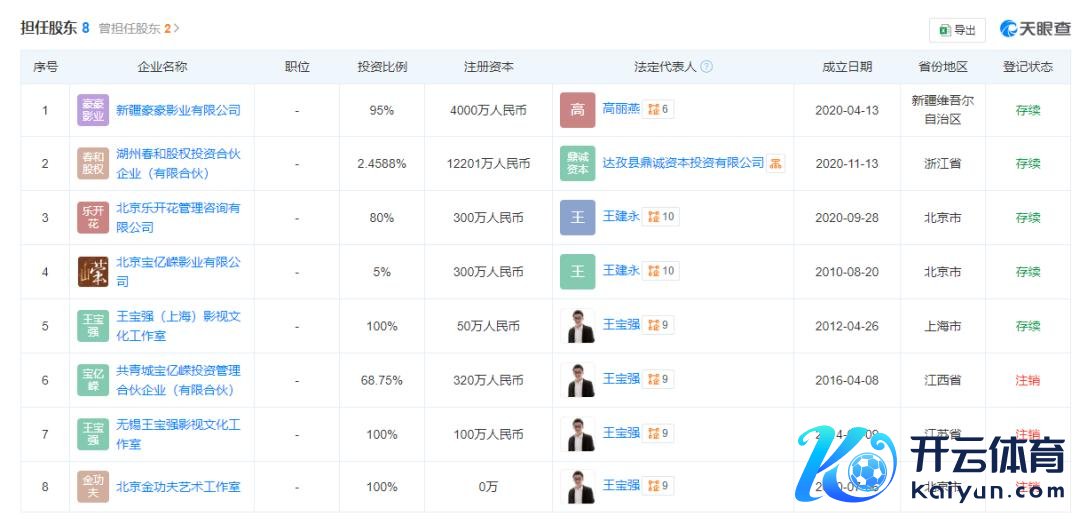Click the help icon beside 法定代表人 header

click(x=706, y=67)
